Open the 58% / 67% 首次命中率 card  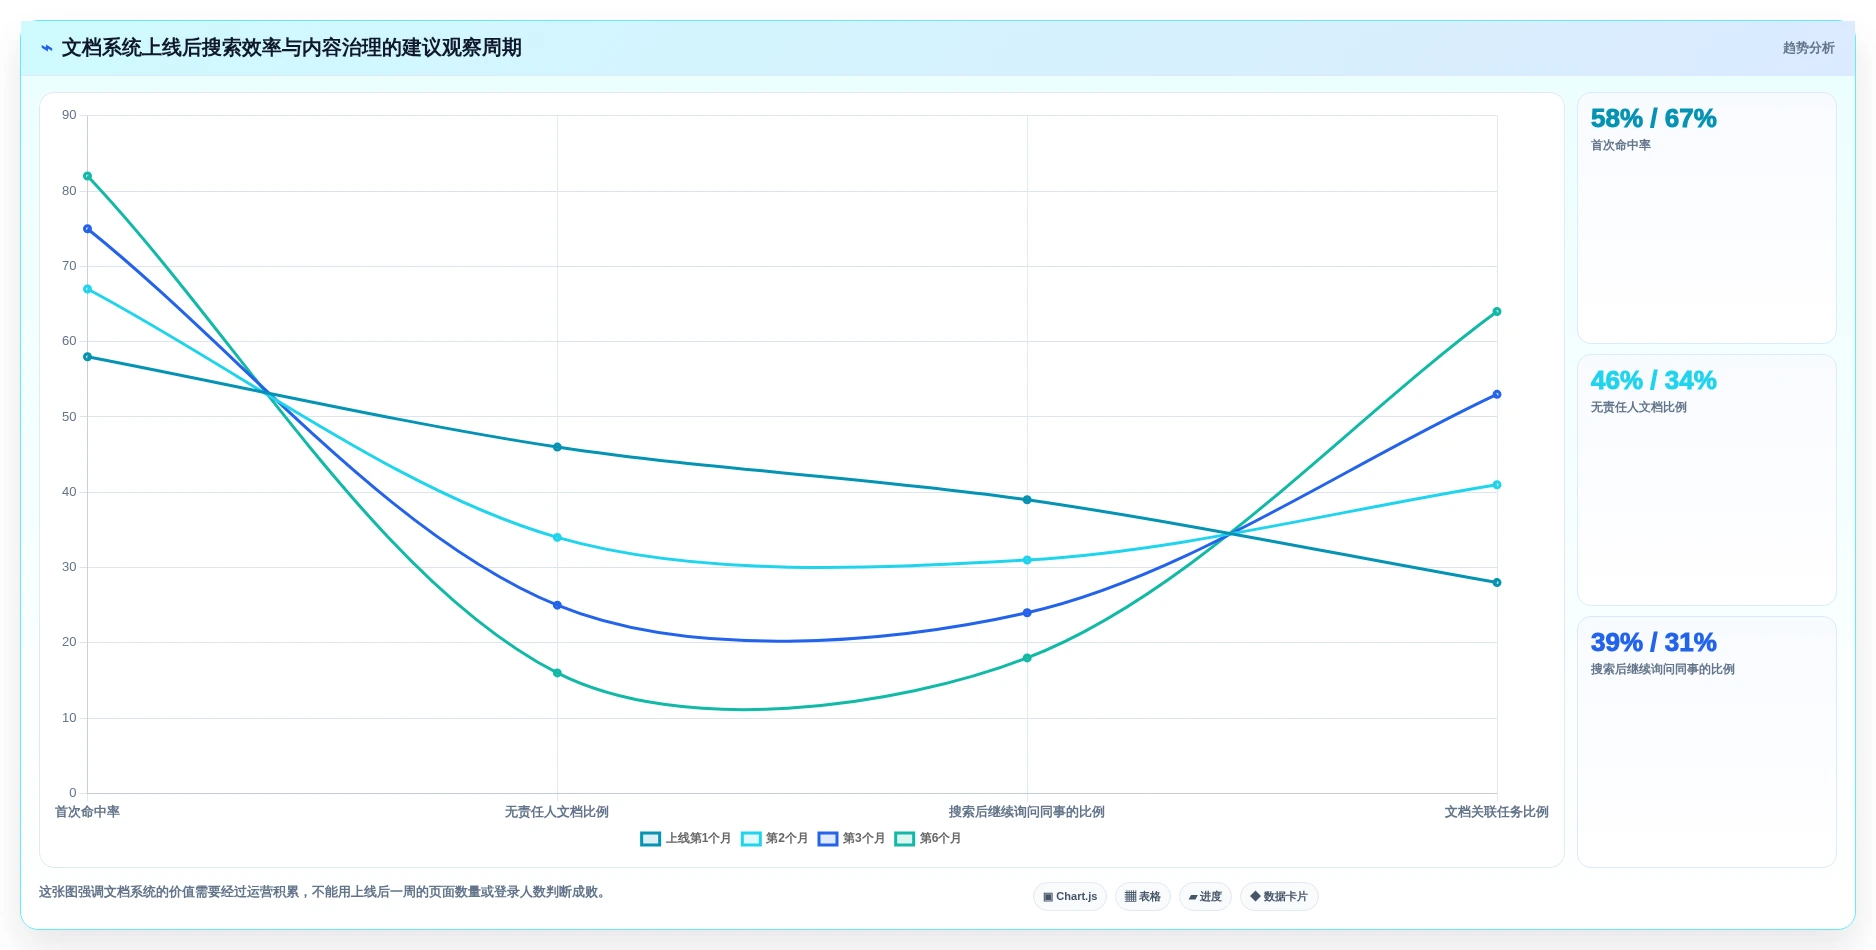pos(1706,218)
